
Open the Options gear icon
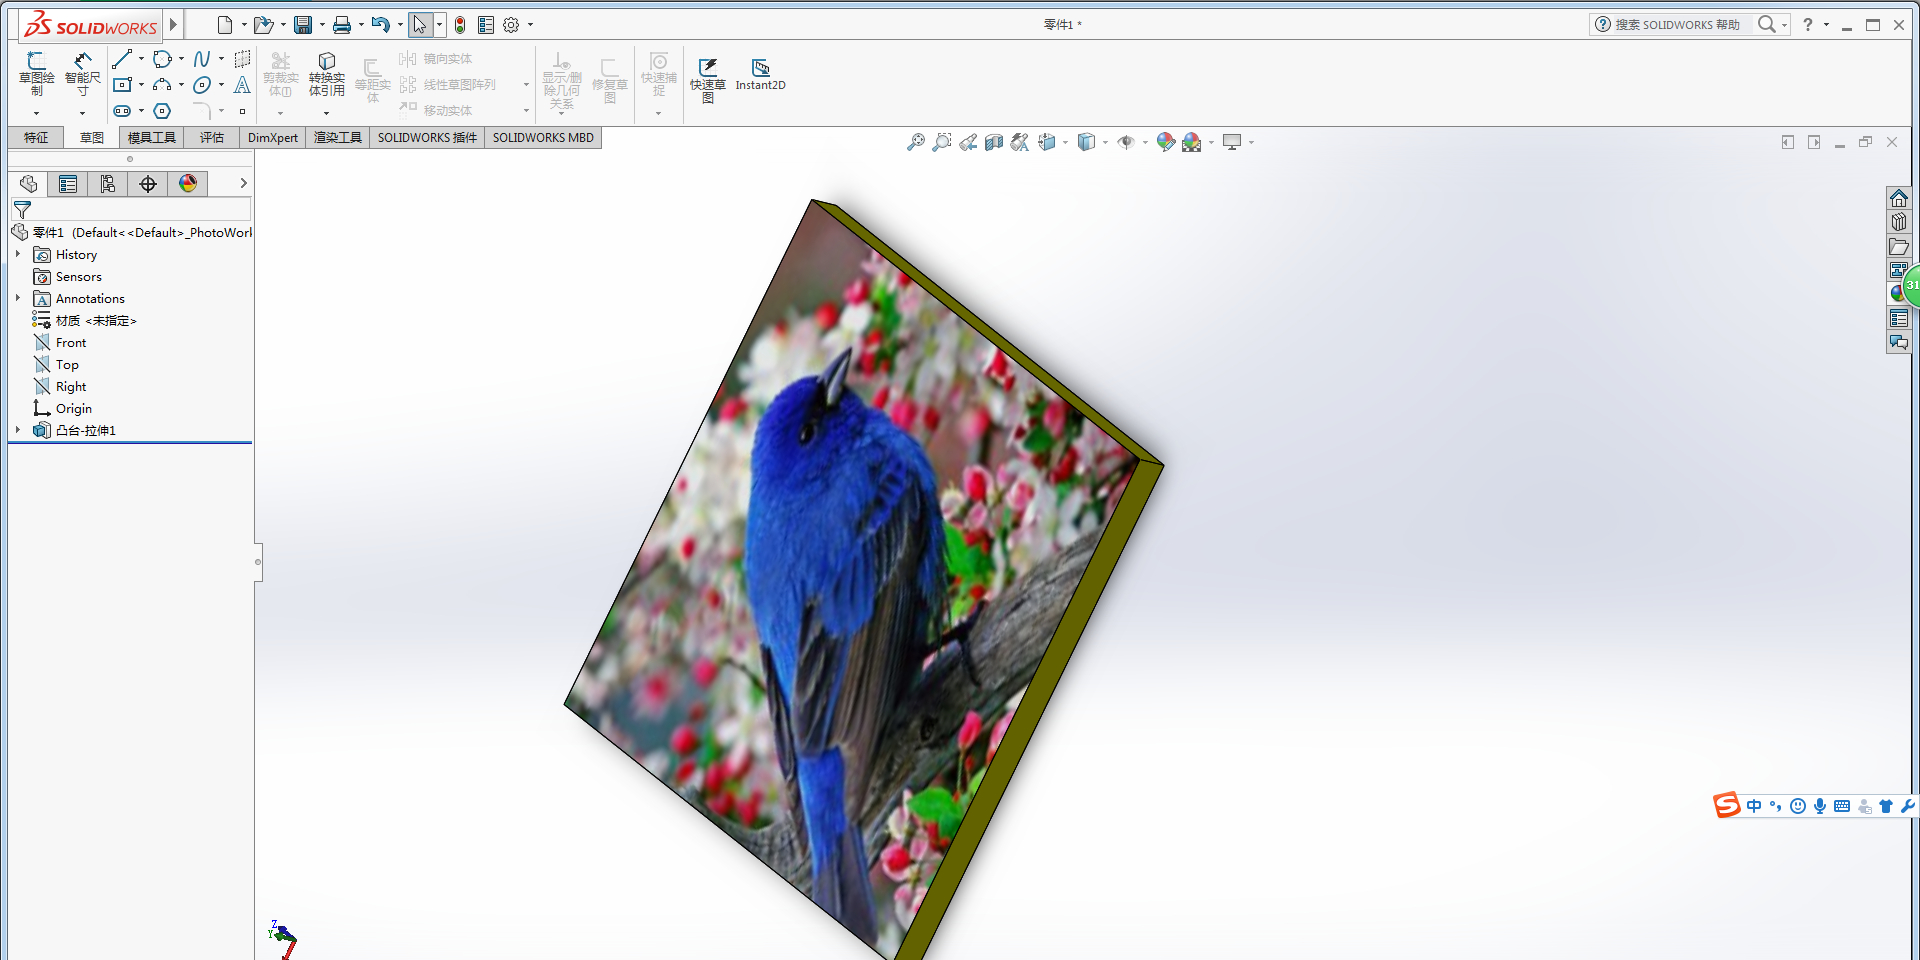[511, 25]
